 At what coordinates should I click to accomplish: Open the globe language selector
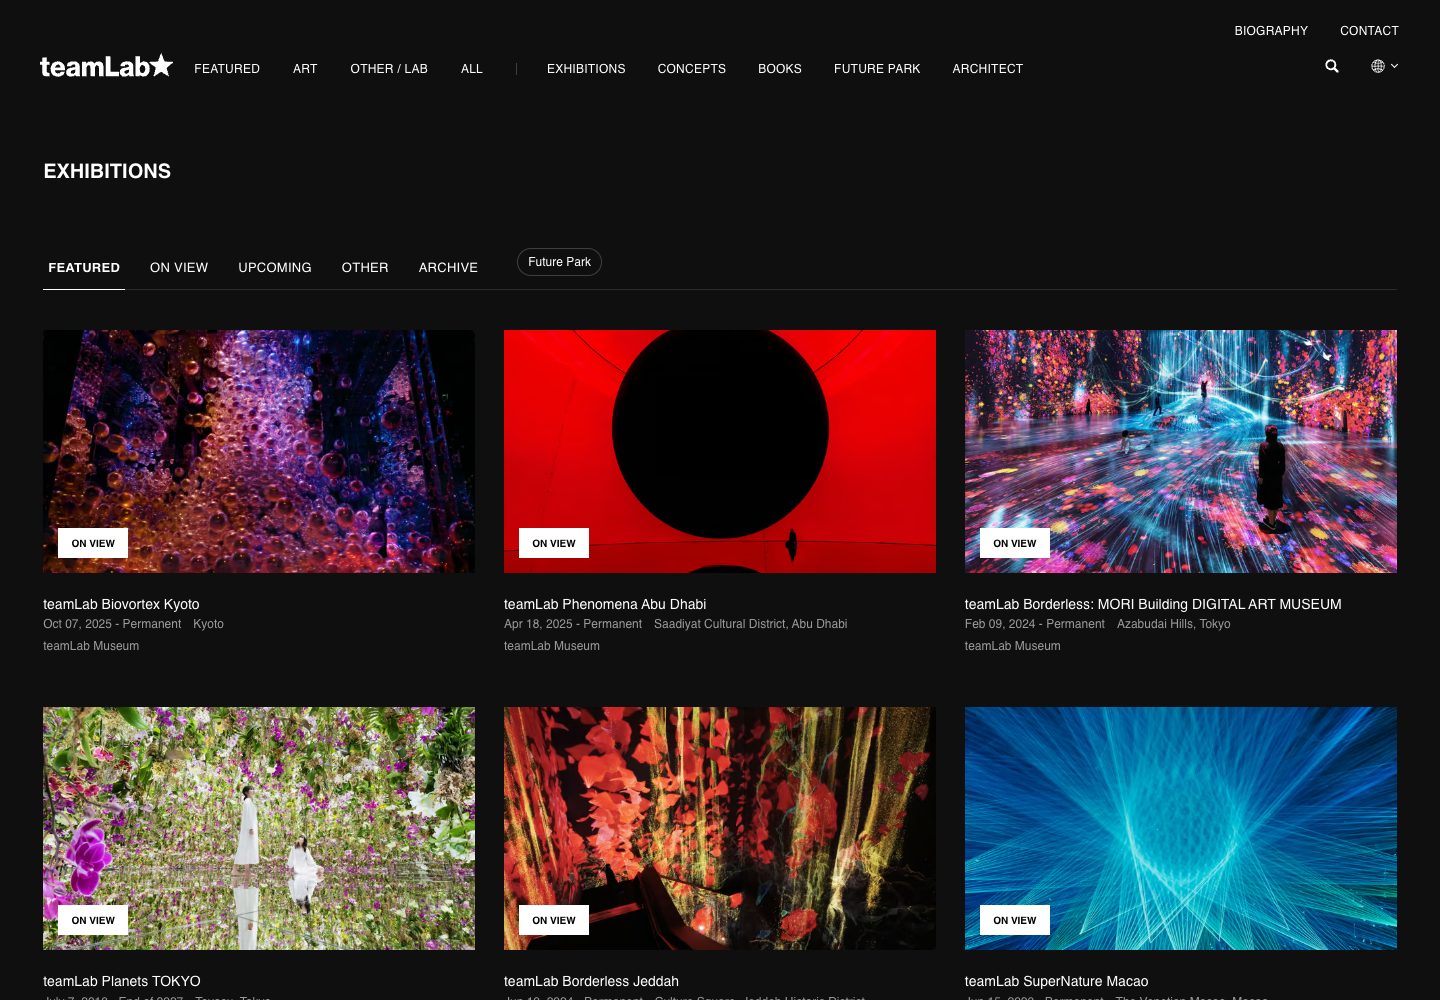tap(1384, 66)
